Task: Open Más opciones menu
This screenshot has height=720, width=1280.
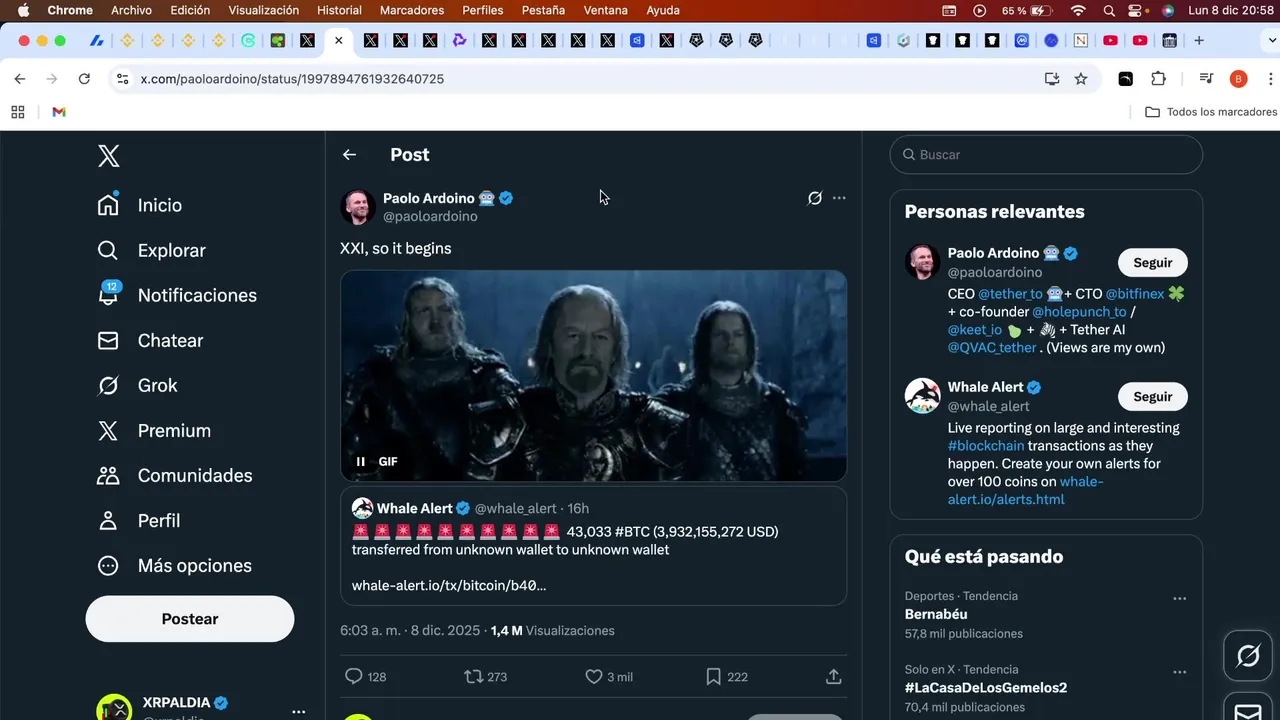Action: click(175, 565)
